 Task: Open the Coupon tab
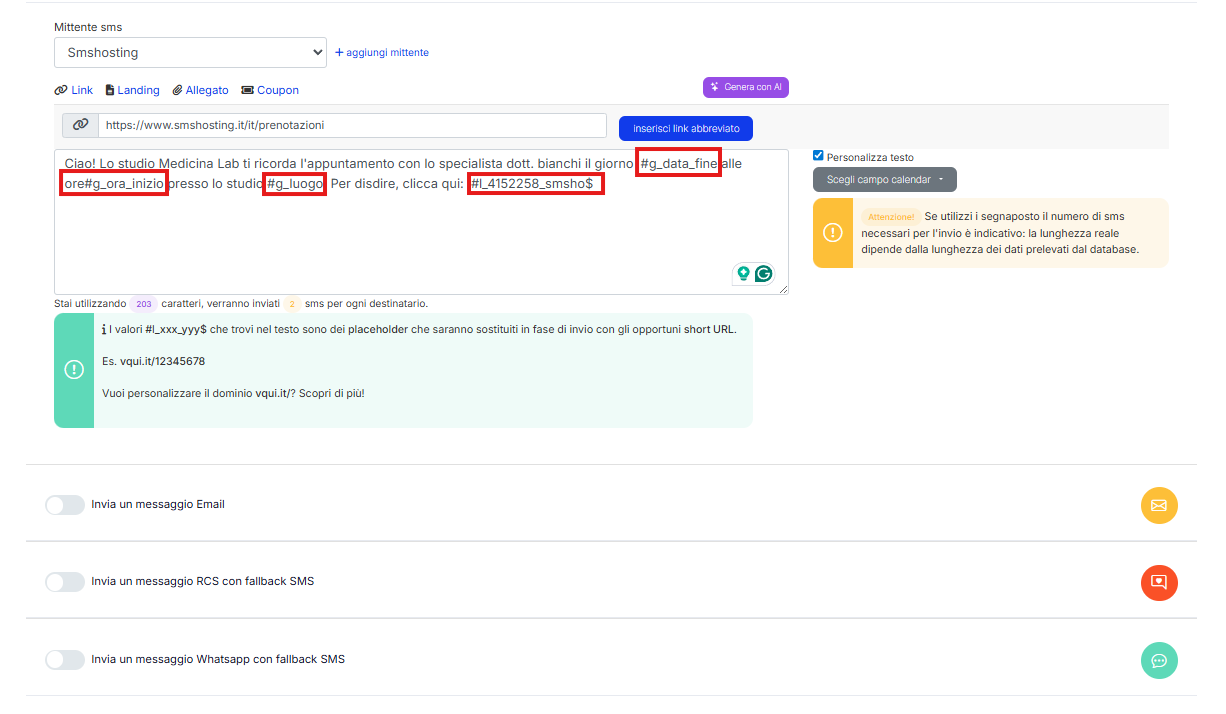(270, 90)
